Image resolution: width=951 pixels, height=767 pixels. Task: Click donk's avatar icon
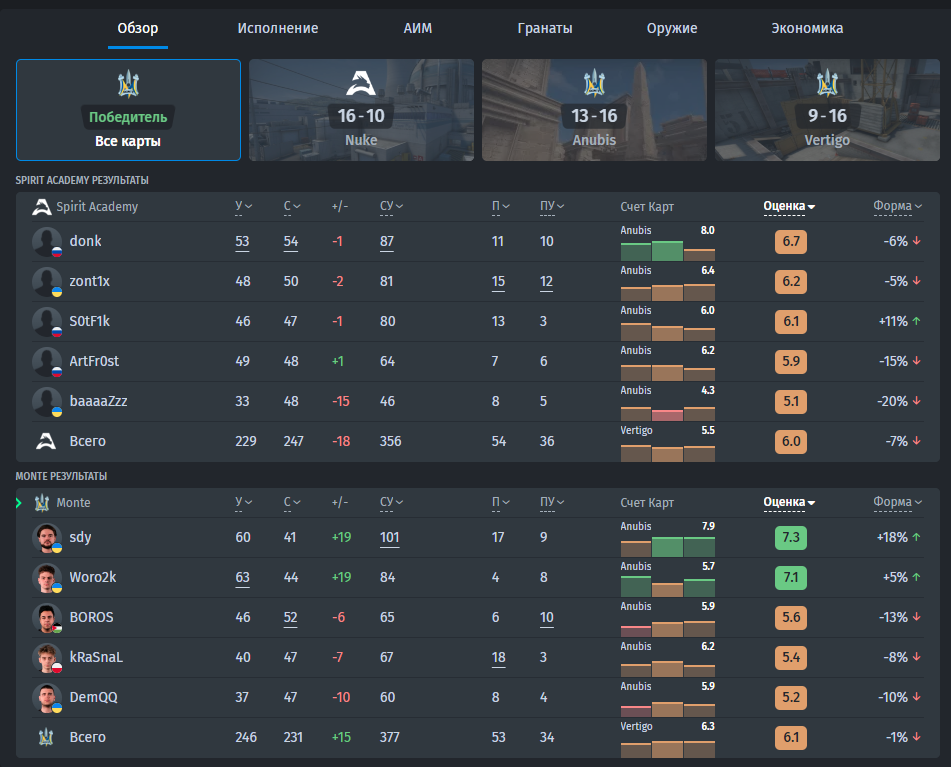coord(47,241)
